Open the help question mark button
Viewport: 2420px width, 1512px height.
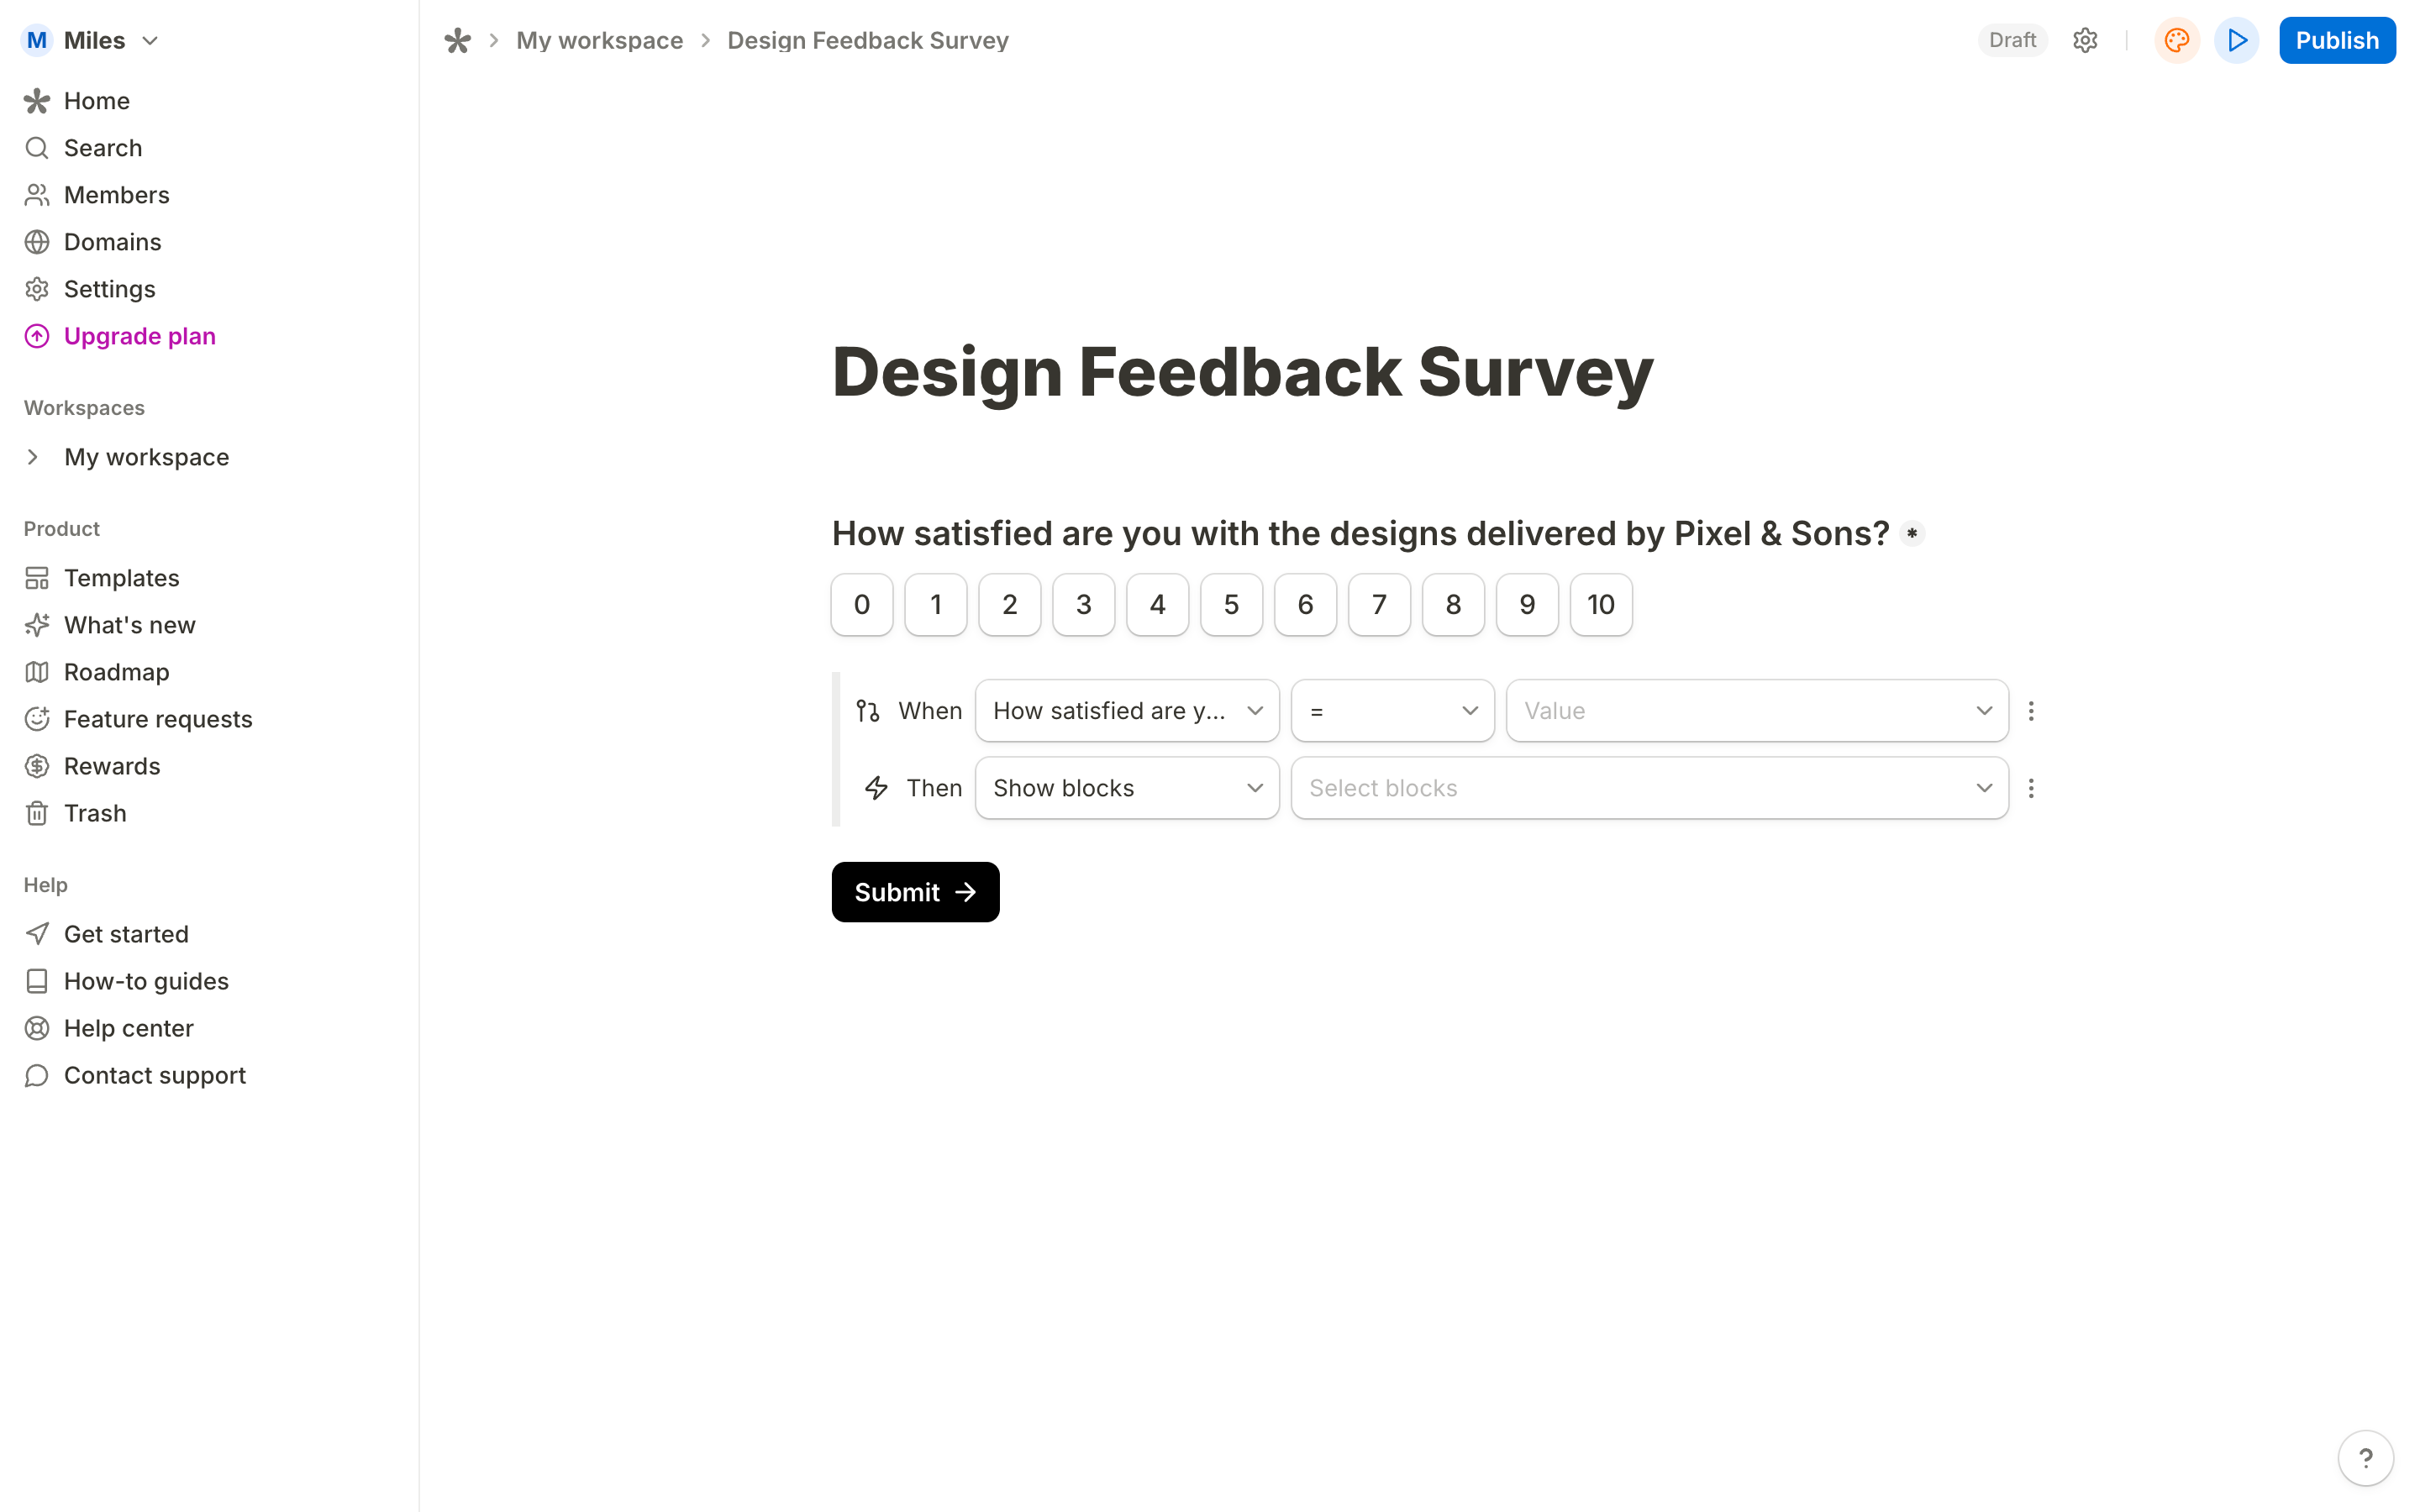(2365, 1457)
